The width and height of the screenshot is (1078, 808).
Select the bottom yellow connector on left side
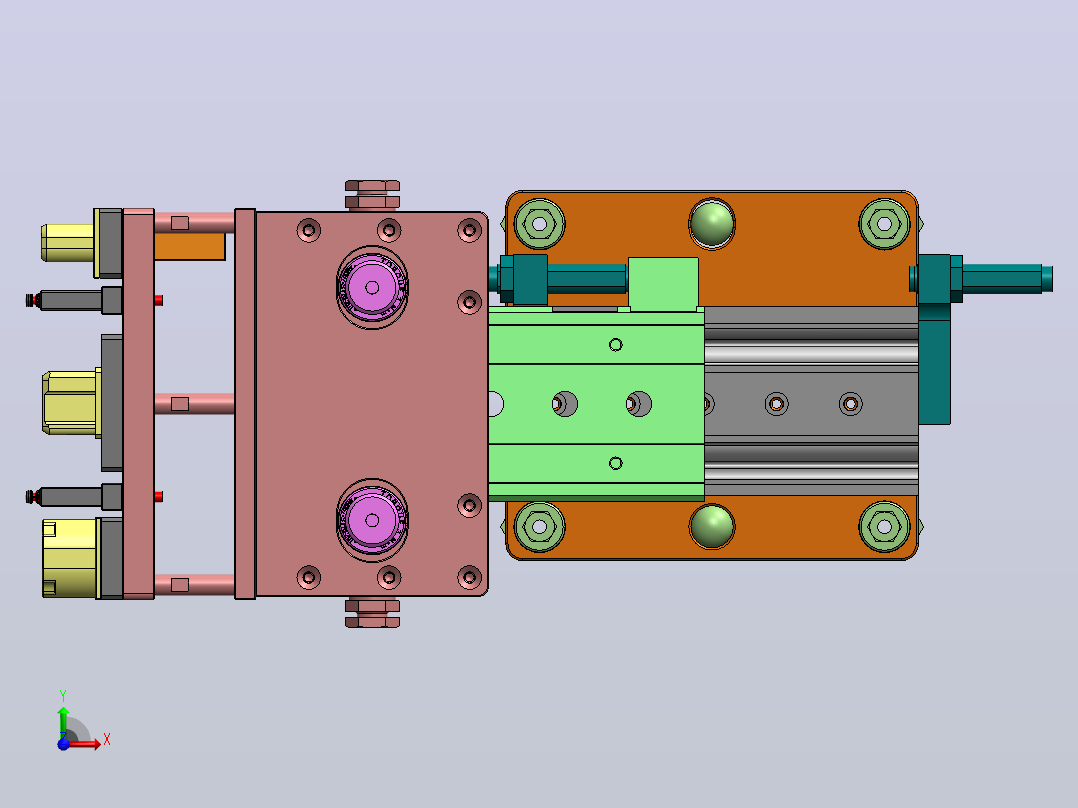coord(71,558)
